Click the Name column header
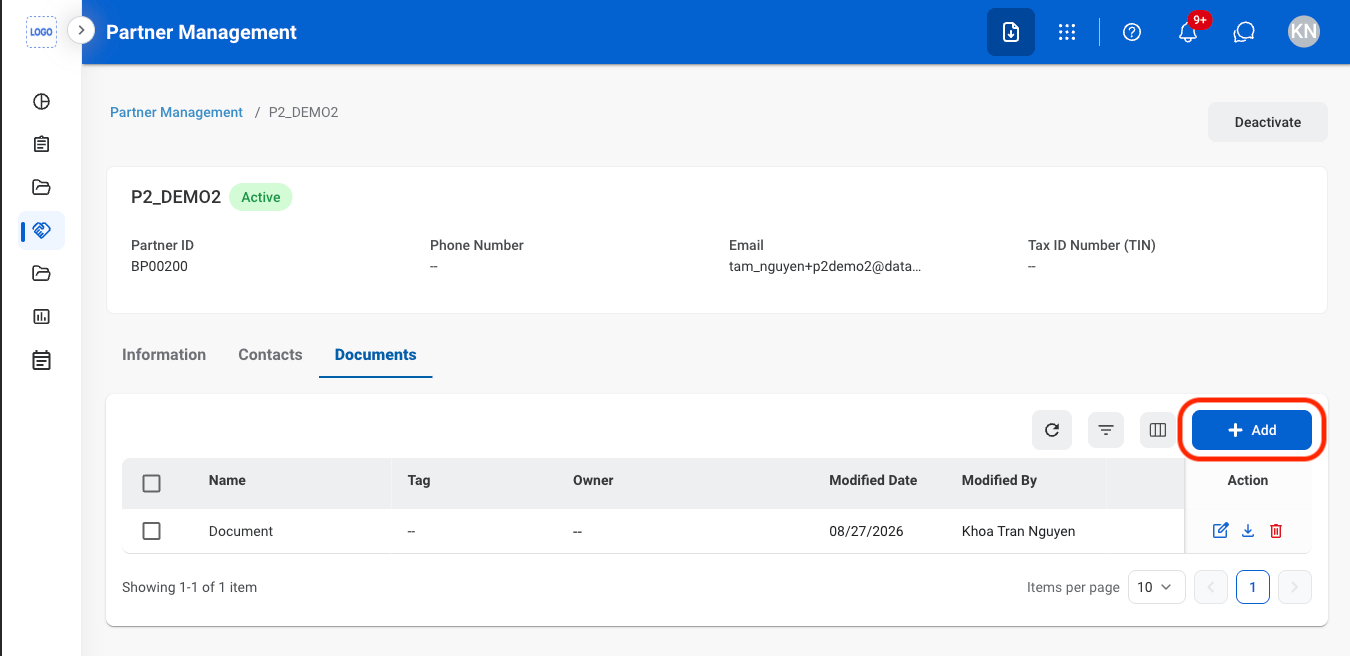Viewport: 1350px width, 656px height. [227, 480]
